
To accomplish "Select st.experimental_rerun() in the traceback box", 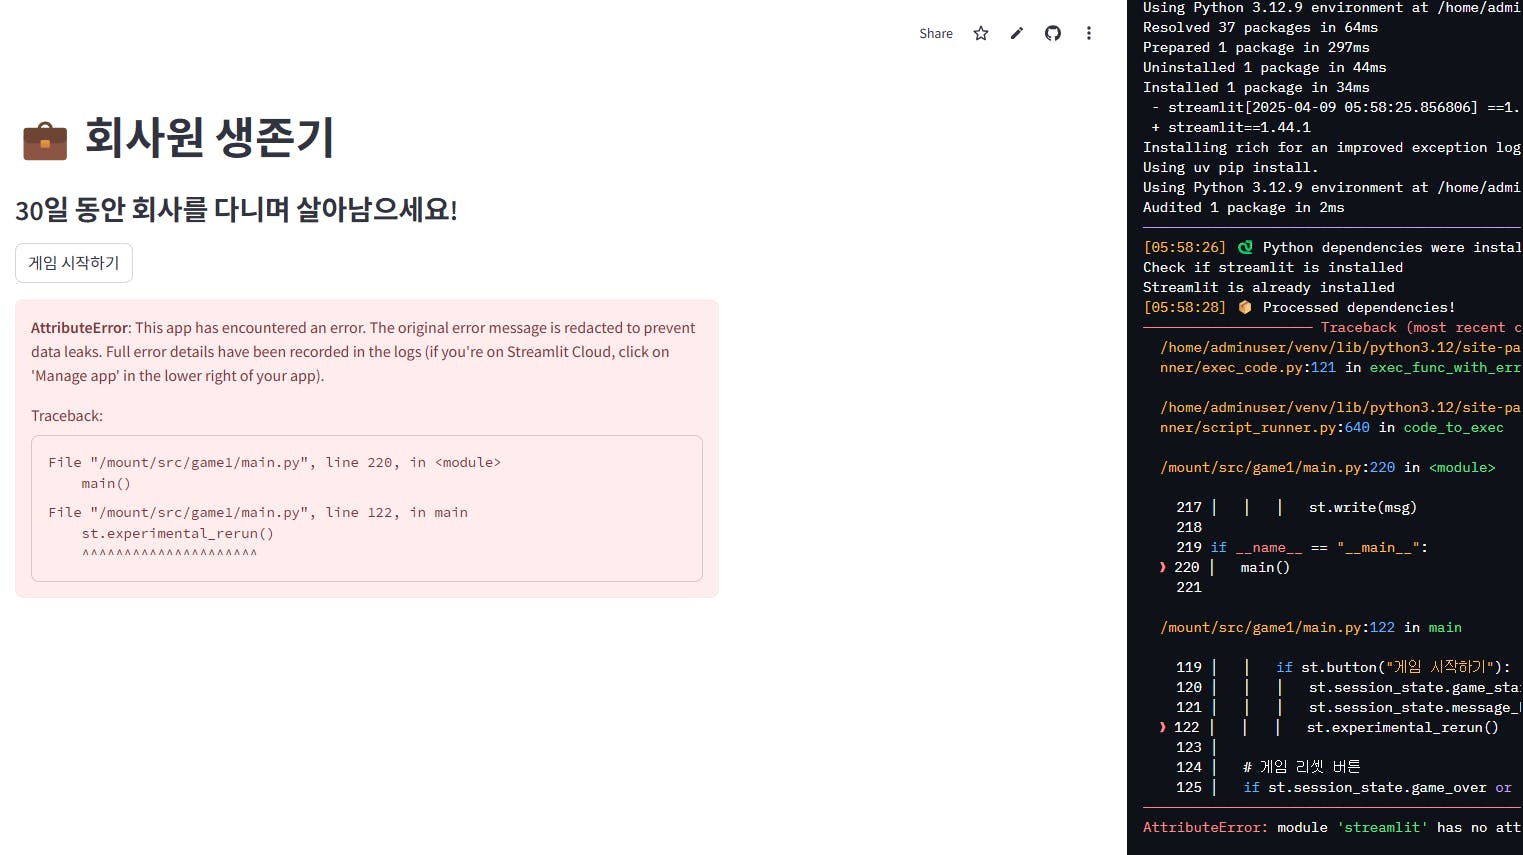I will coord(178,533).
